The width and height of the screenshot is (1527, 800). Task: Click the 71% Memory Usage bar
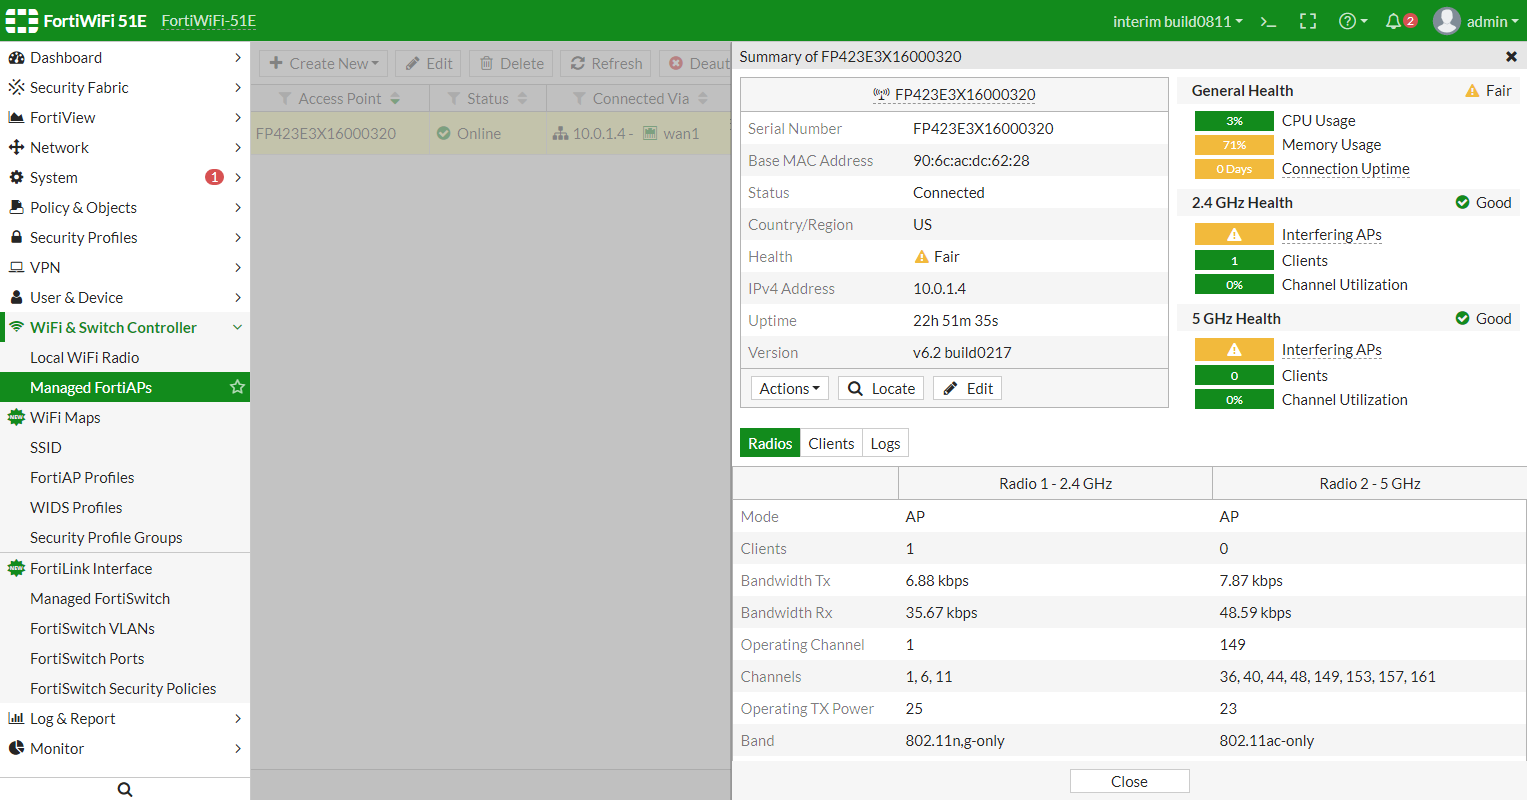(x=1234, y=145)
